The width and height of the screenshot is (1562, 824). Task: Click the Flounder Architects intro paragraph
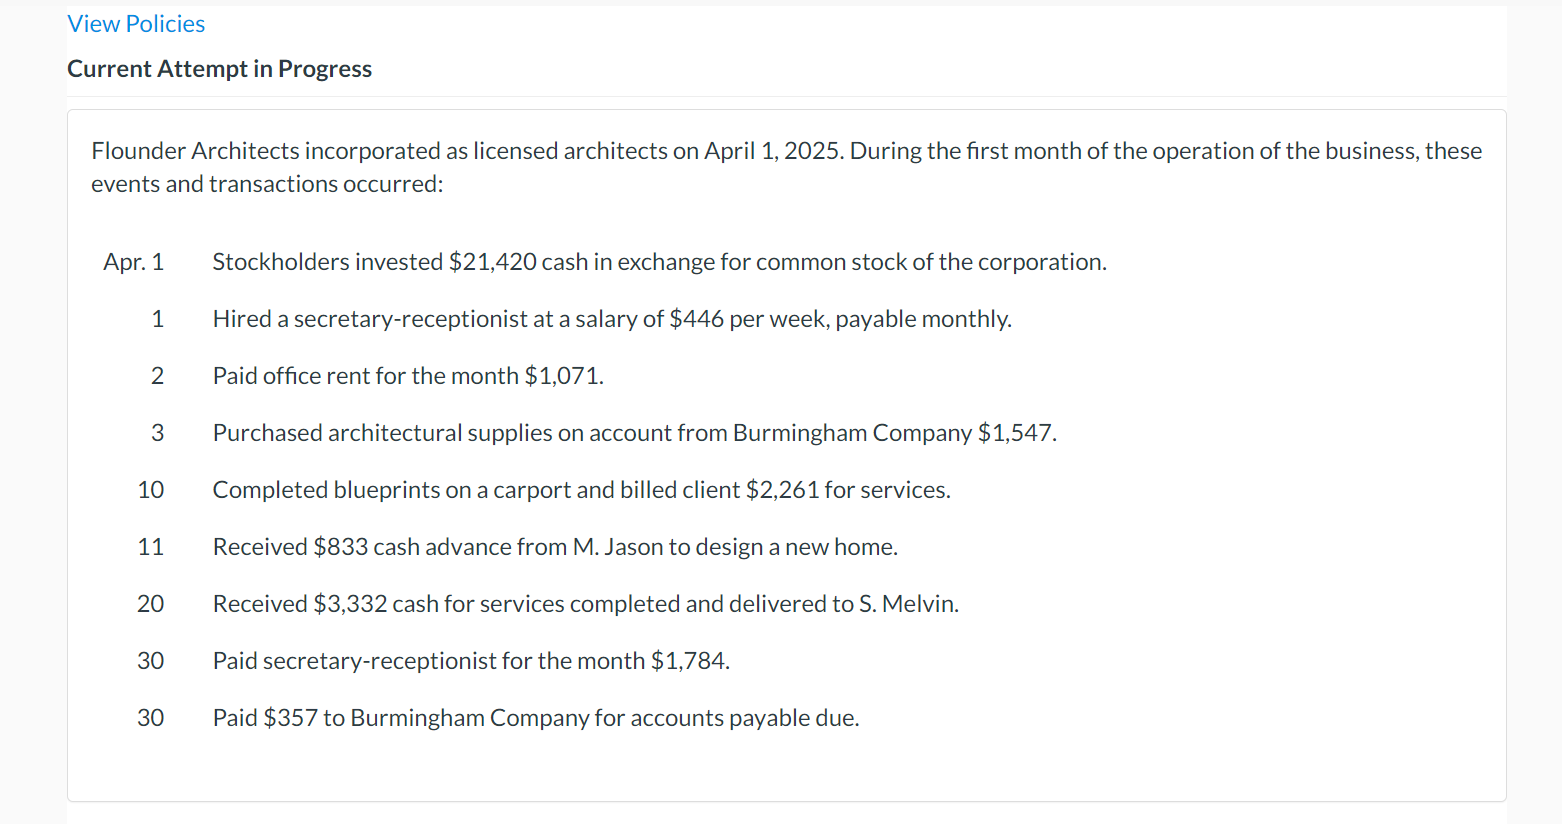(x=785, y=167)
